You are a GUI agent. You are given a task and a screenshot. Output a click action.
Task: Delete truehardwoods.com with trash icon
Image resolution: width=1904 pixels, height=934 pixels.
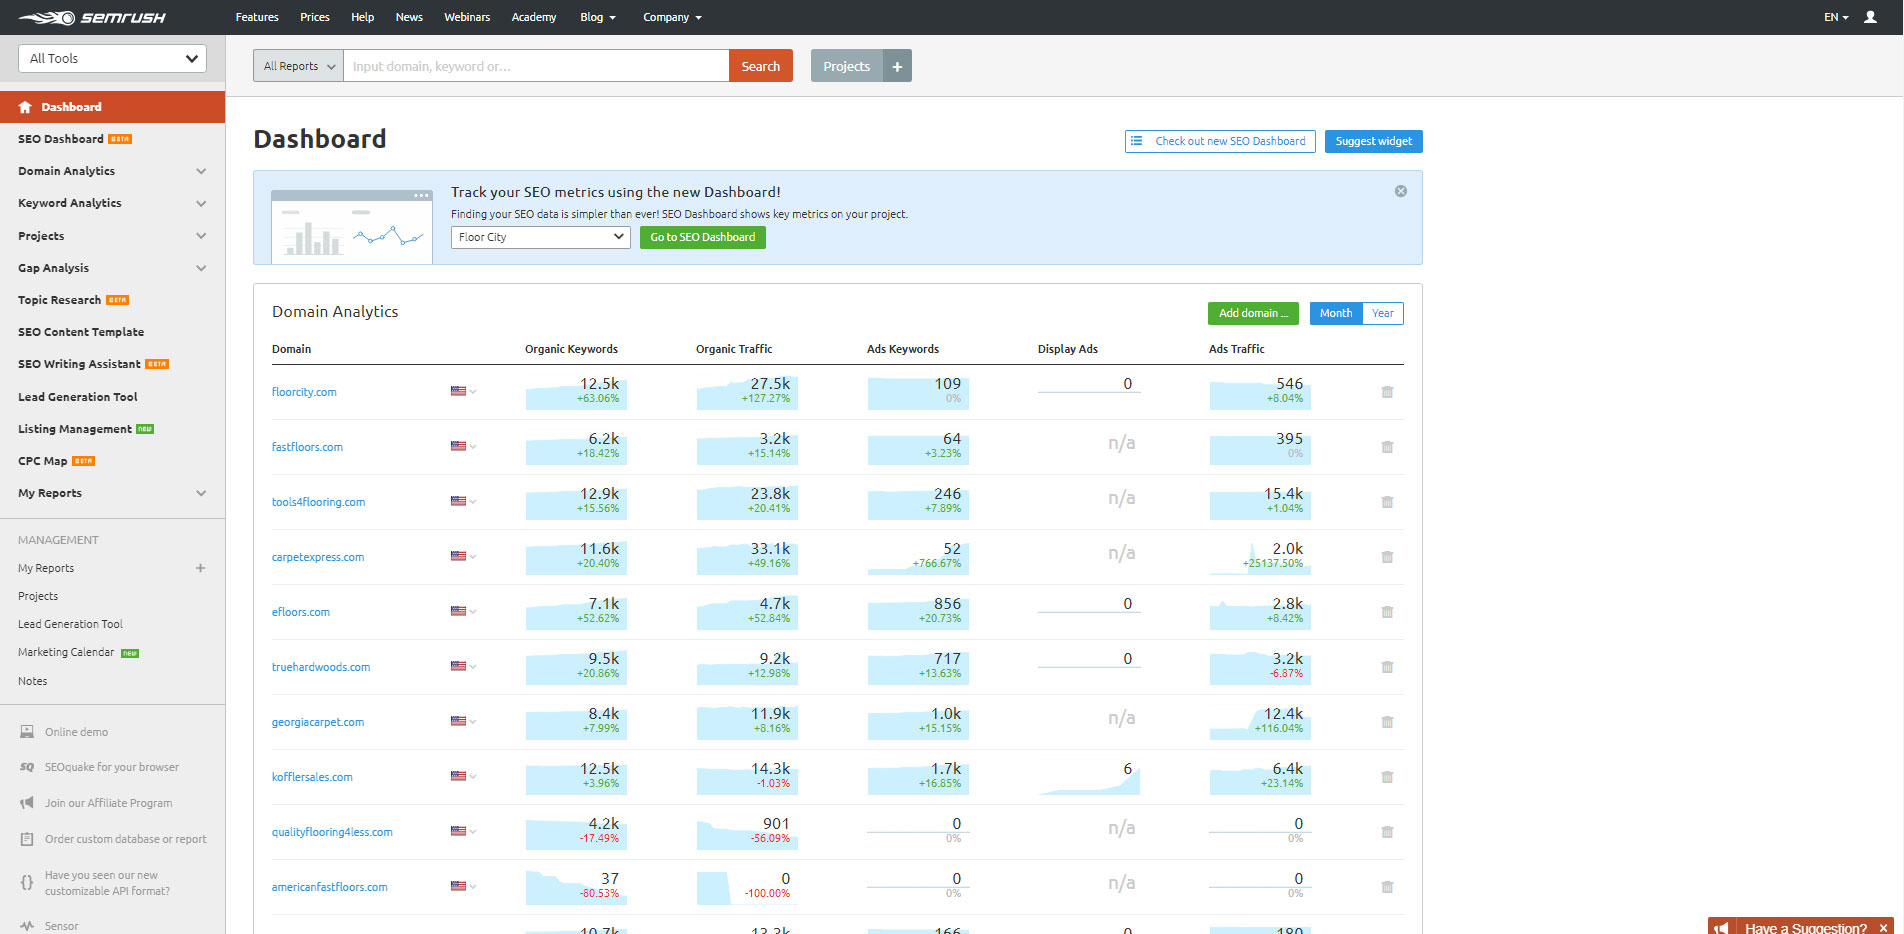tap(1387, 667)
